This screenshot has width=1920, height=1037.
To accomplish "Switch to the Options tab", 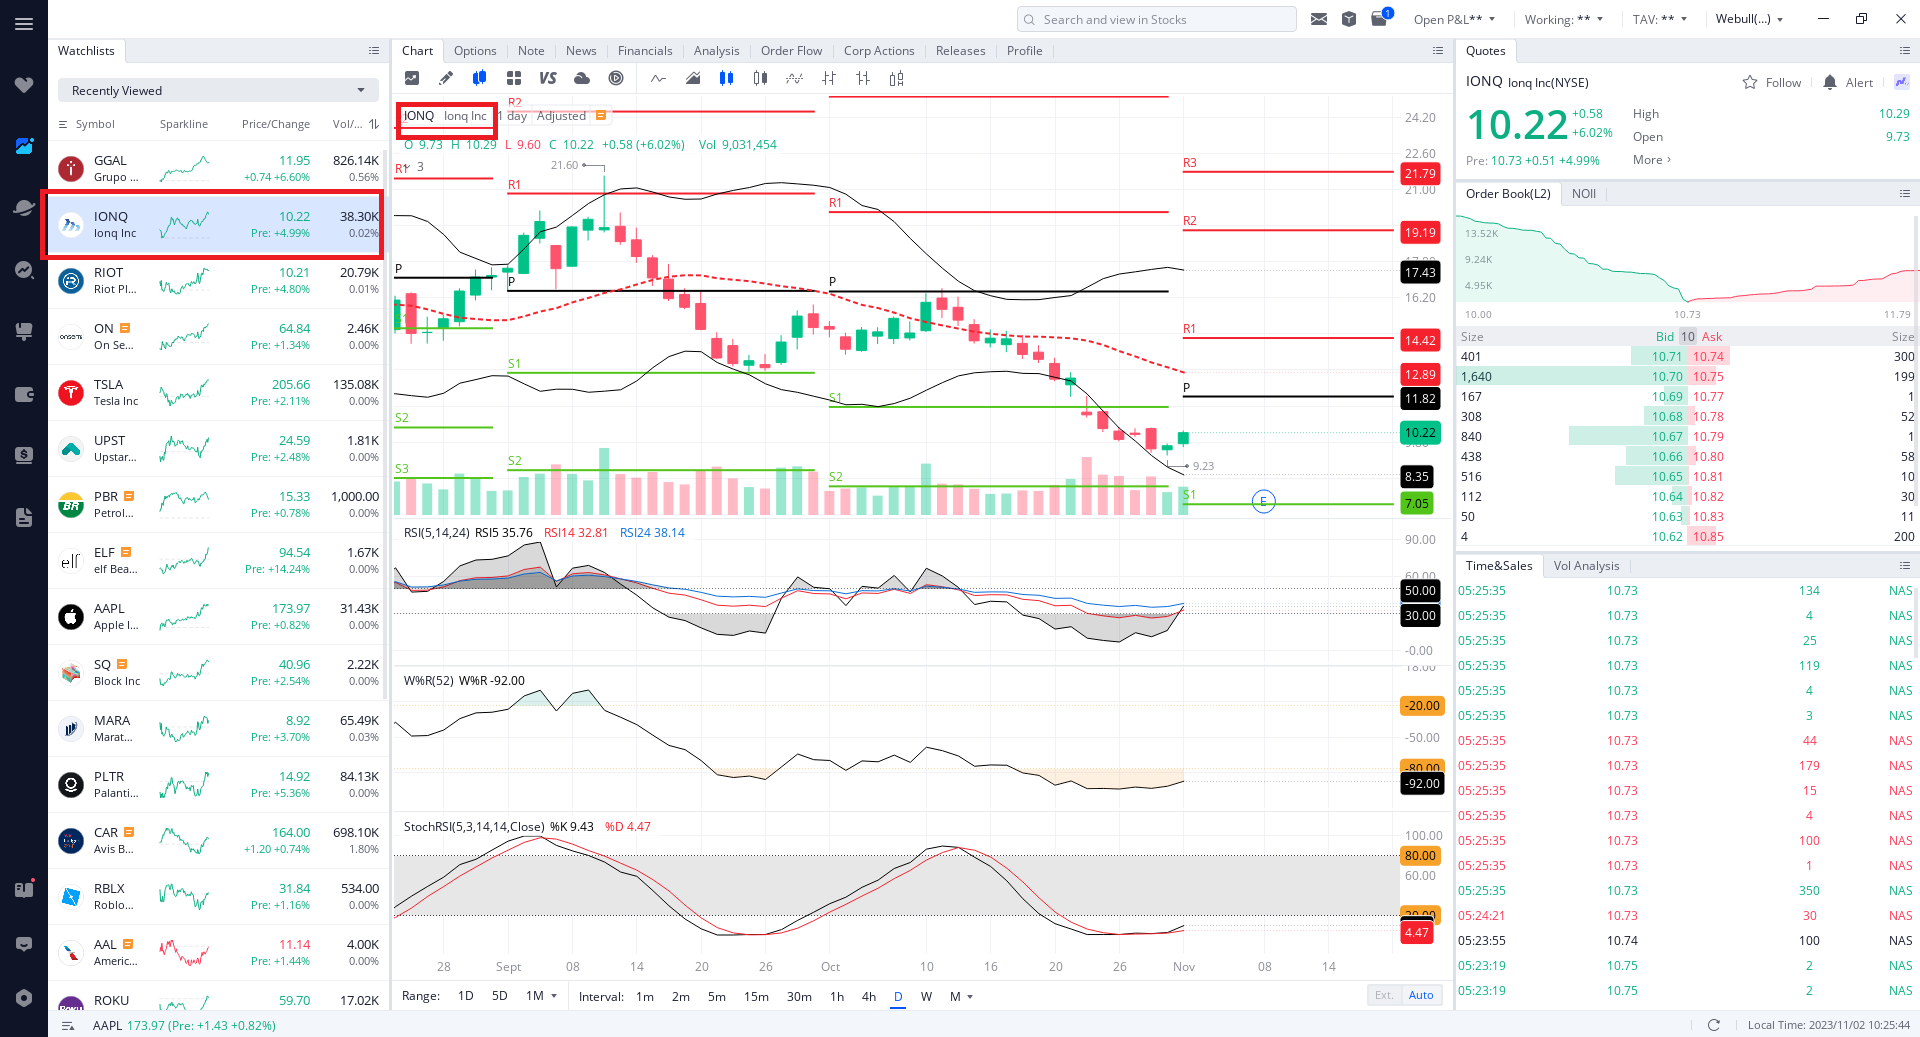I will [475, 51].
